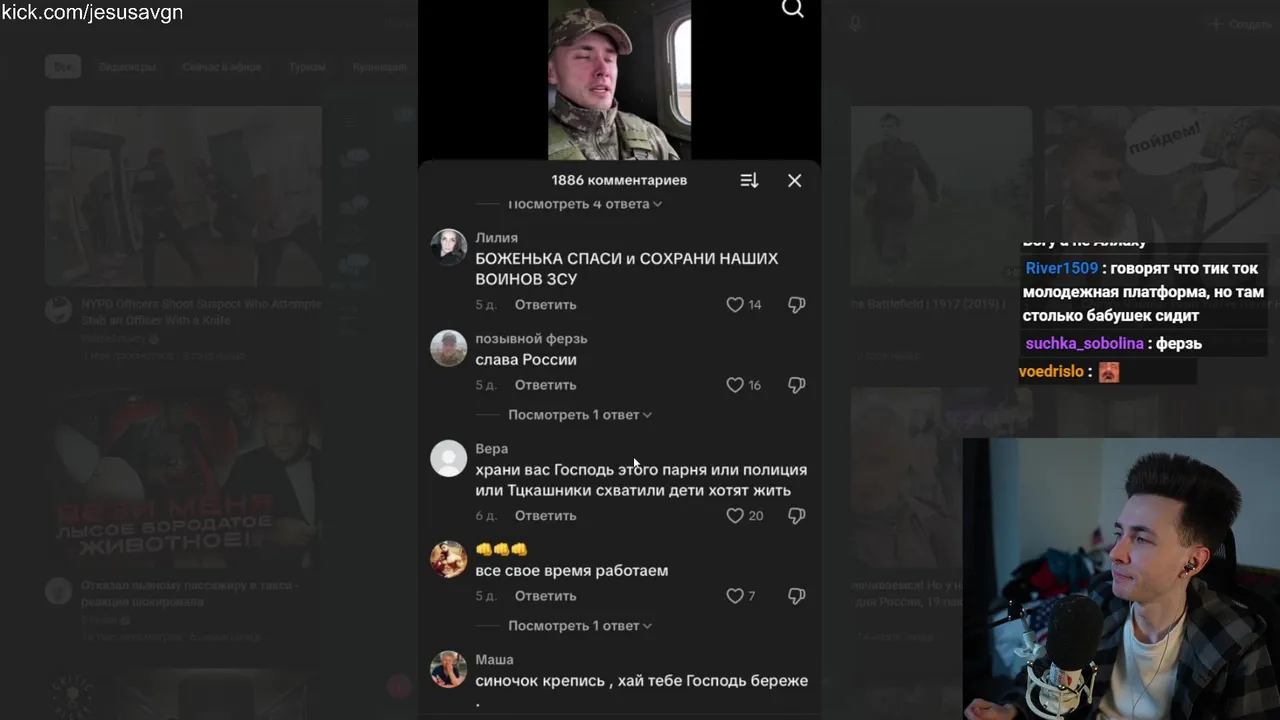
Task: Expand 'Посмотреть 4 ответа' replies
Action: [x=585, y=204]
